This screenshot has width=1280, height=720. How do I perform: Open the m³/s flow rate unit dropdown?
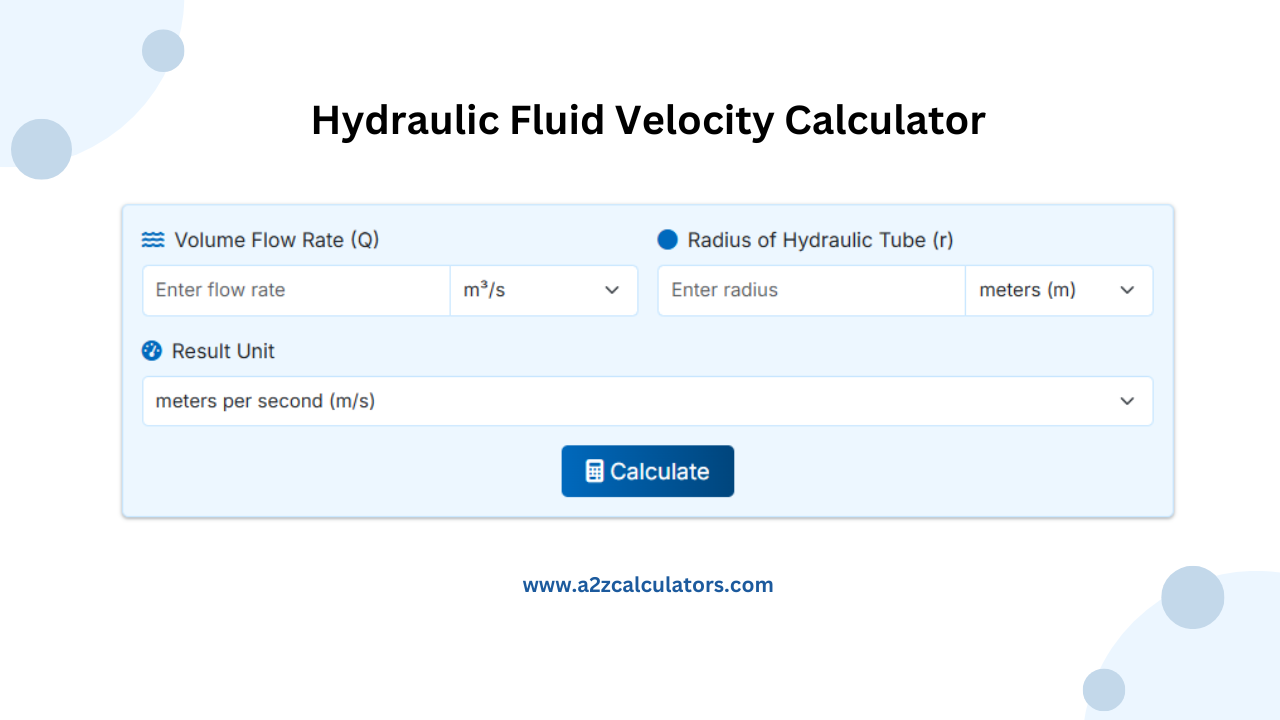(544, 290)
